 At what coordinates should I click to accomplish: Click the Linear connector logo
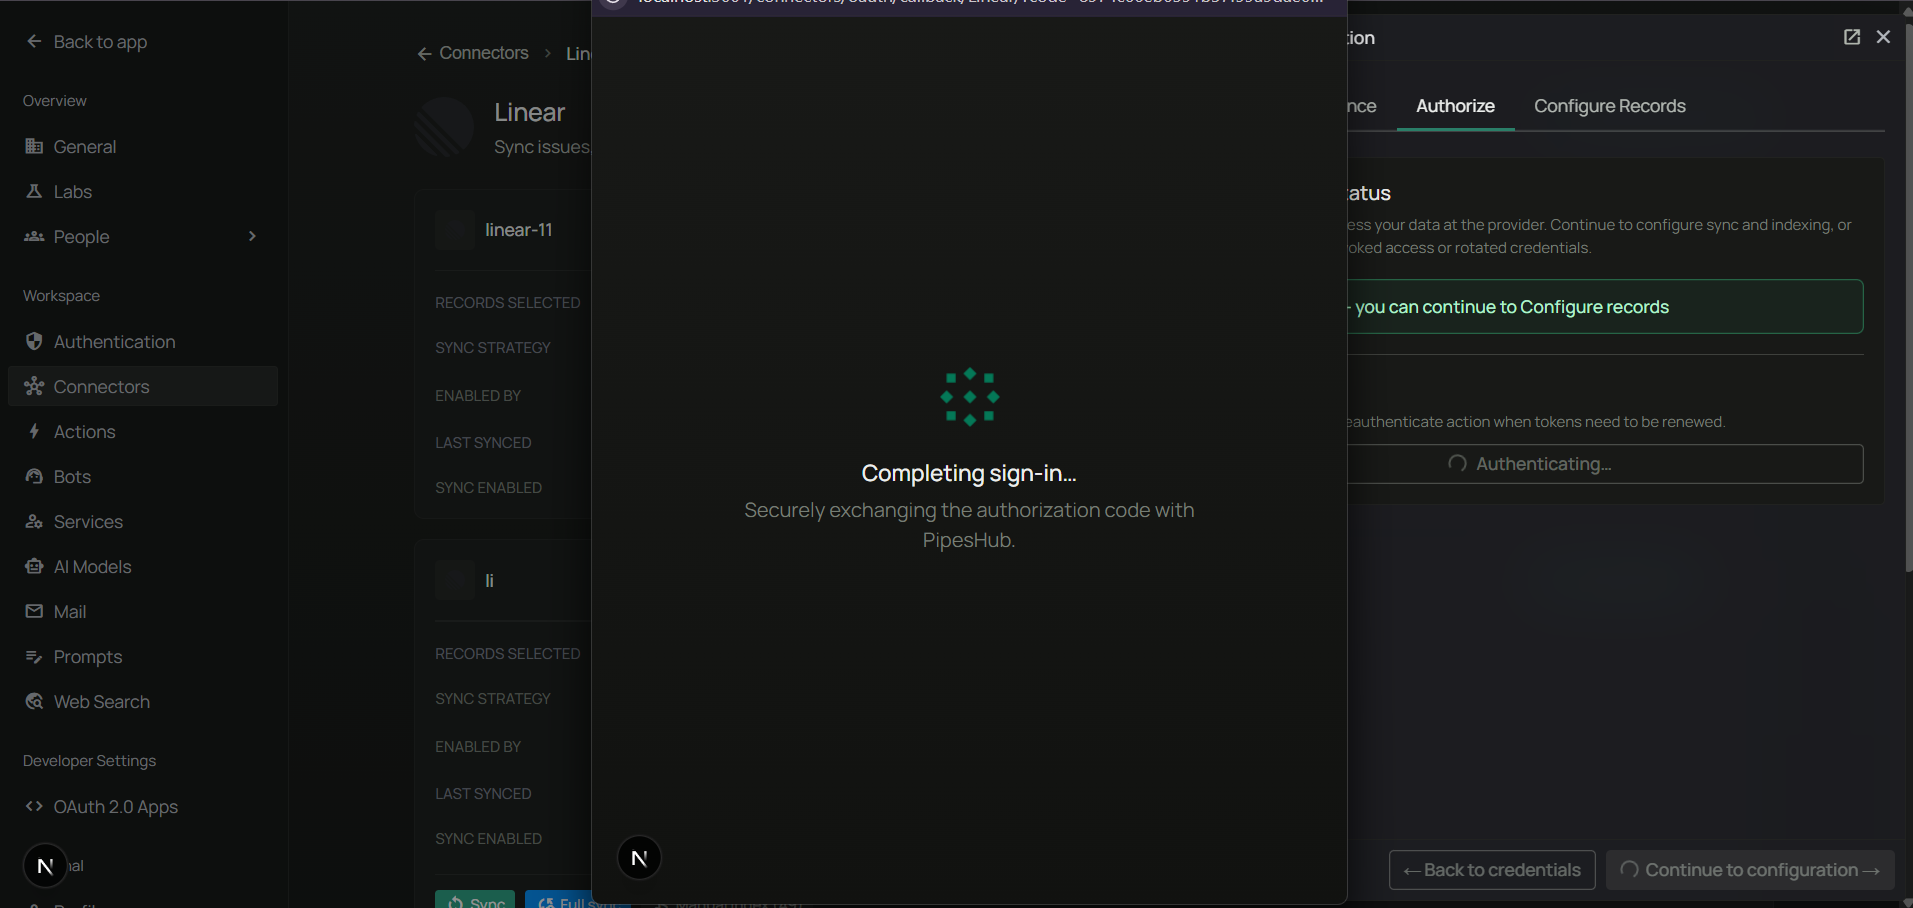(444, 128)
